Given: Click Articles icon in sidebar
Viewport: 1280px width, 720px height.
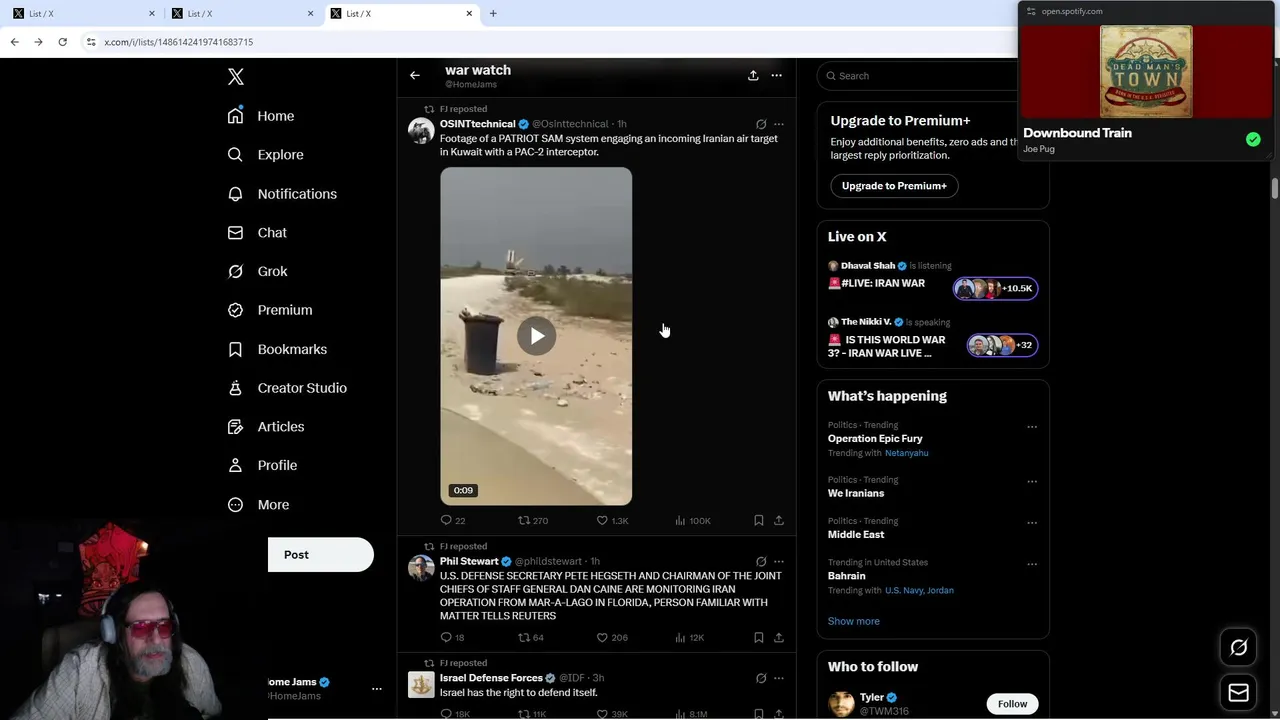Looking at the screenshot, I should (x=235, y=427).
